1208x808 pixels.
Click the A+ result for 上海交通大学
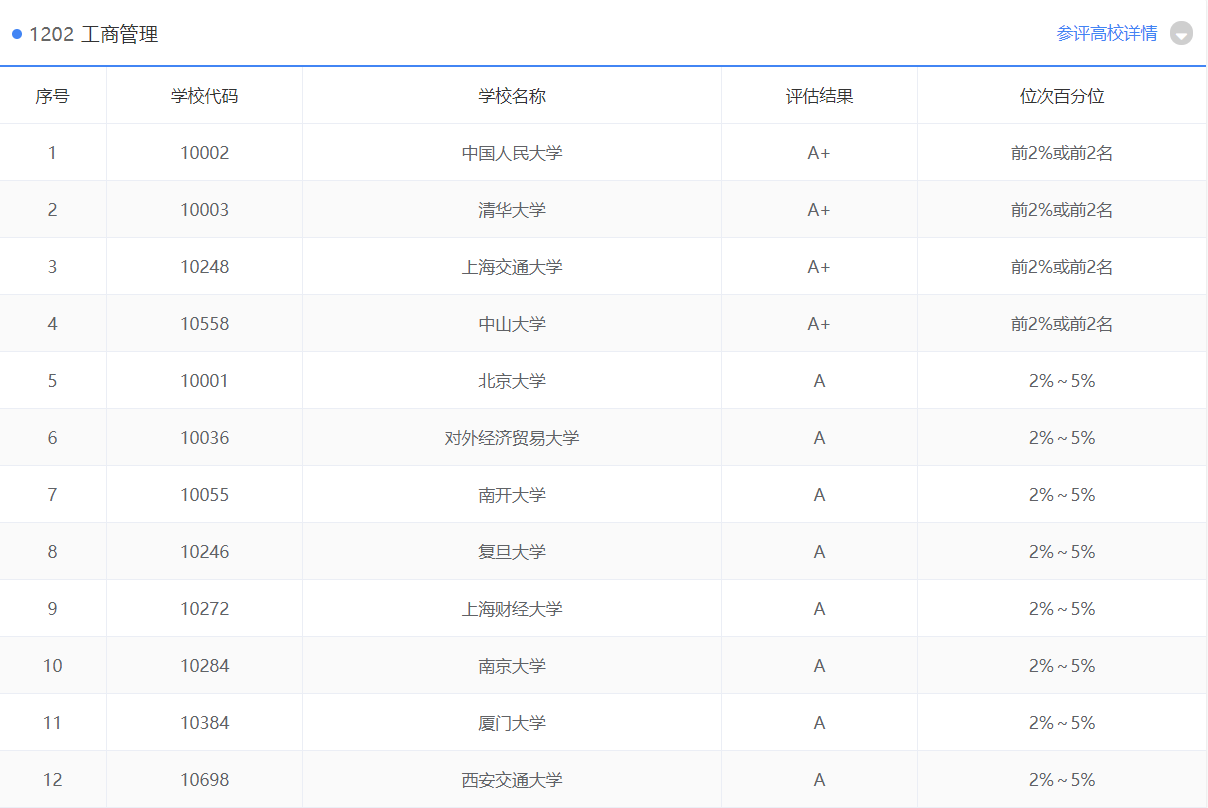[x=819, y=267]
